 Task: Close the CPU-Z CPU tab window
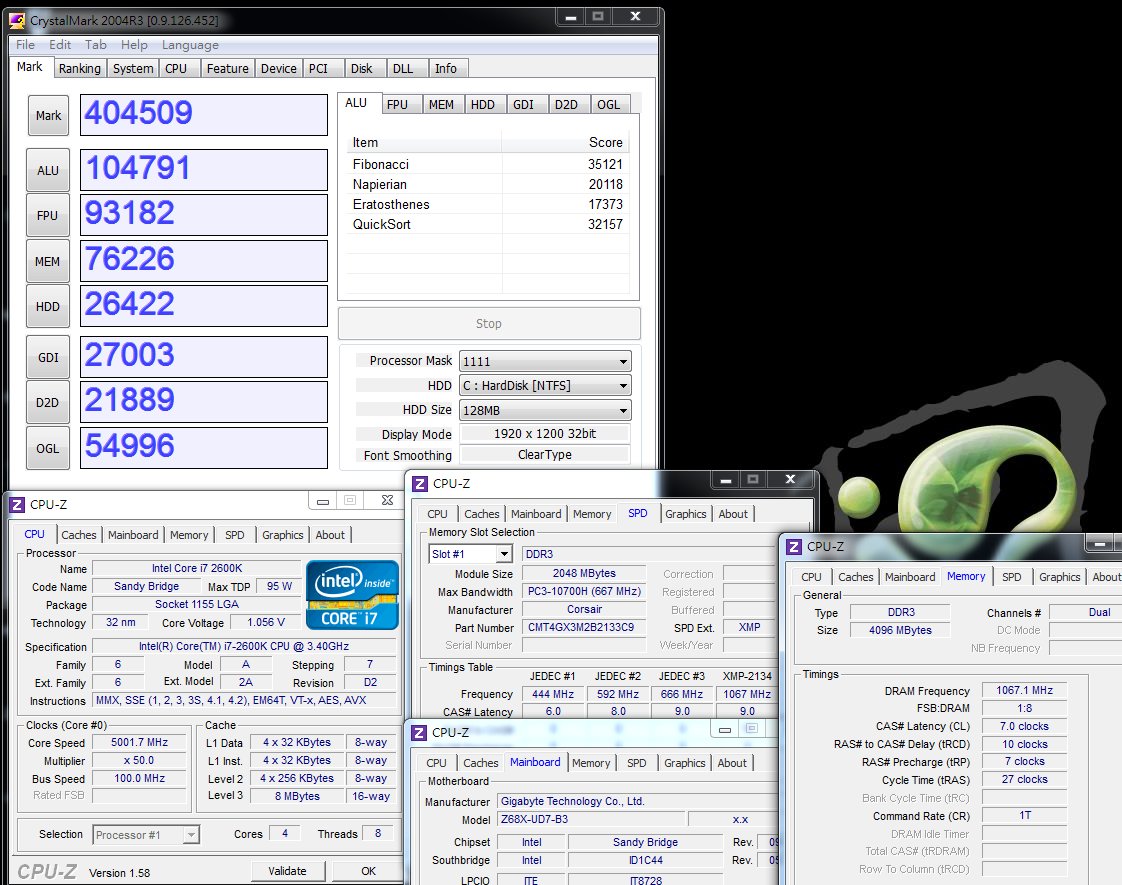pyautogui.click(x=387, y=500)
